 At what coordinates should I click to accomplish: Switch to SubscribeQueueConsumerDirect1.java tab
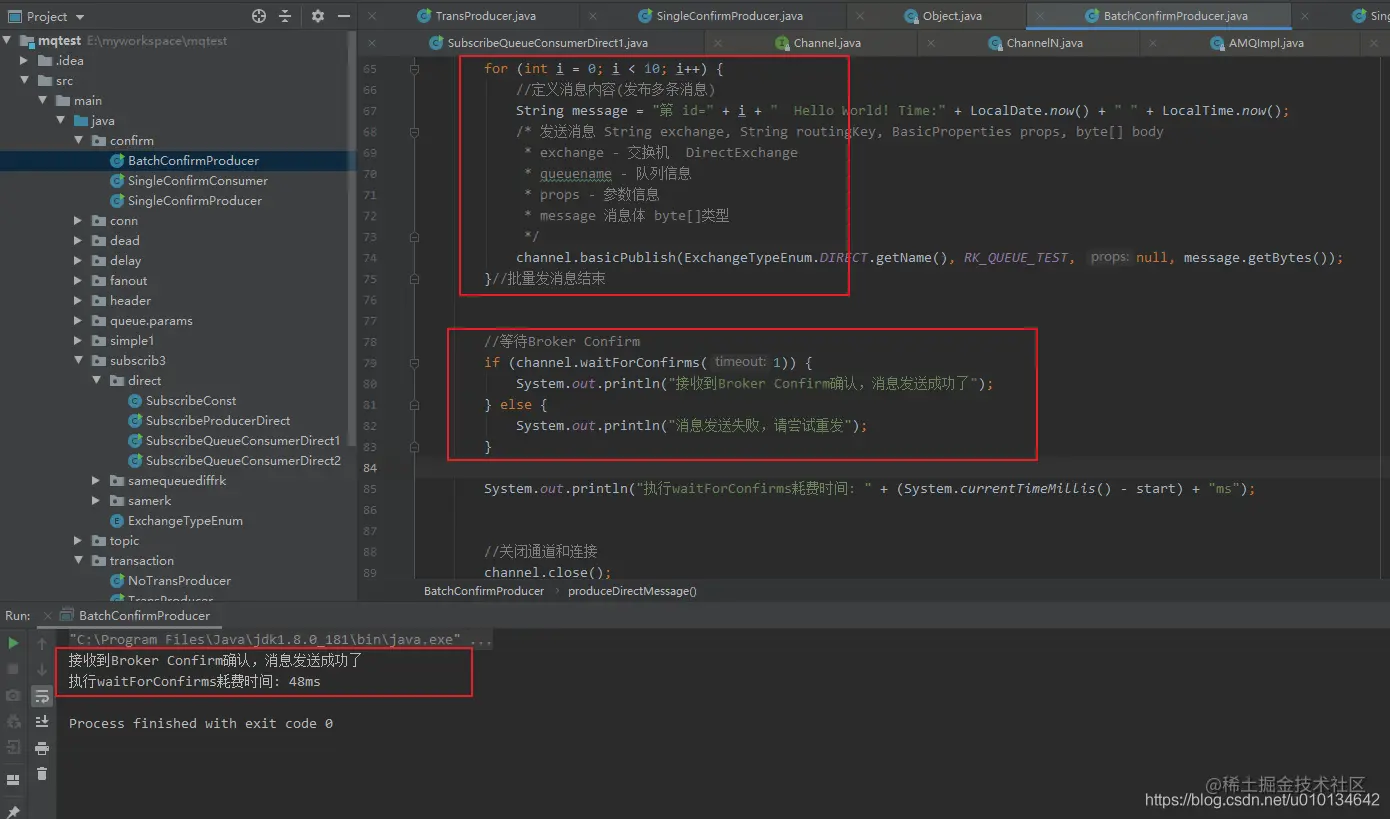(538, 43)
